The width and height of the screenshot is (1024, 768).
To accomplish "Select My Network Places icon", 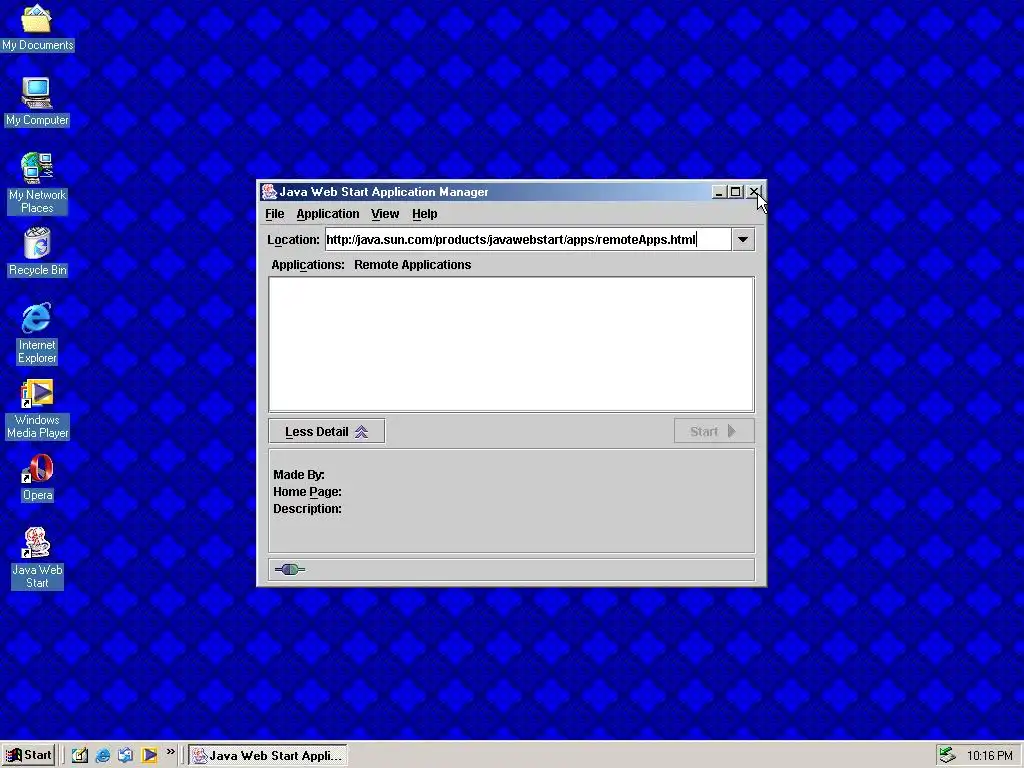I will point(37,183).
